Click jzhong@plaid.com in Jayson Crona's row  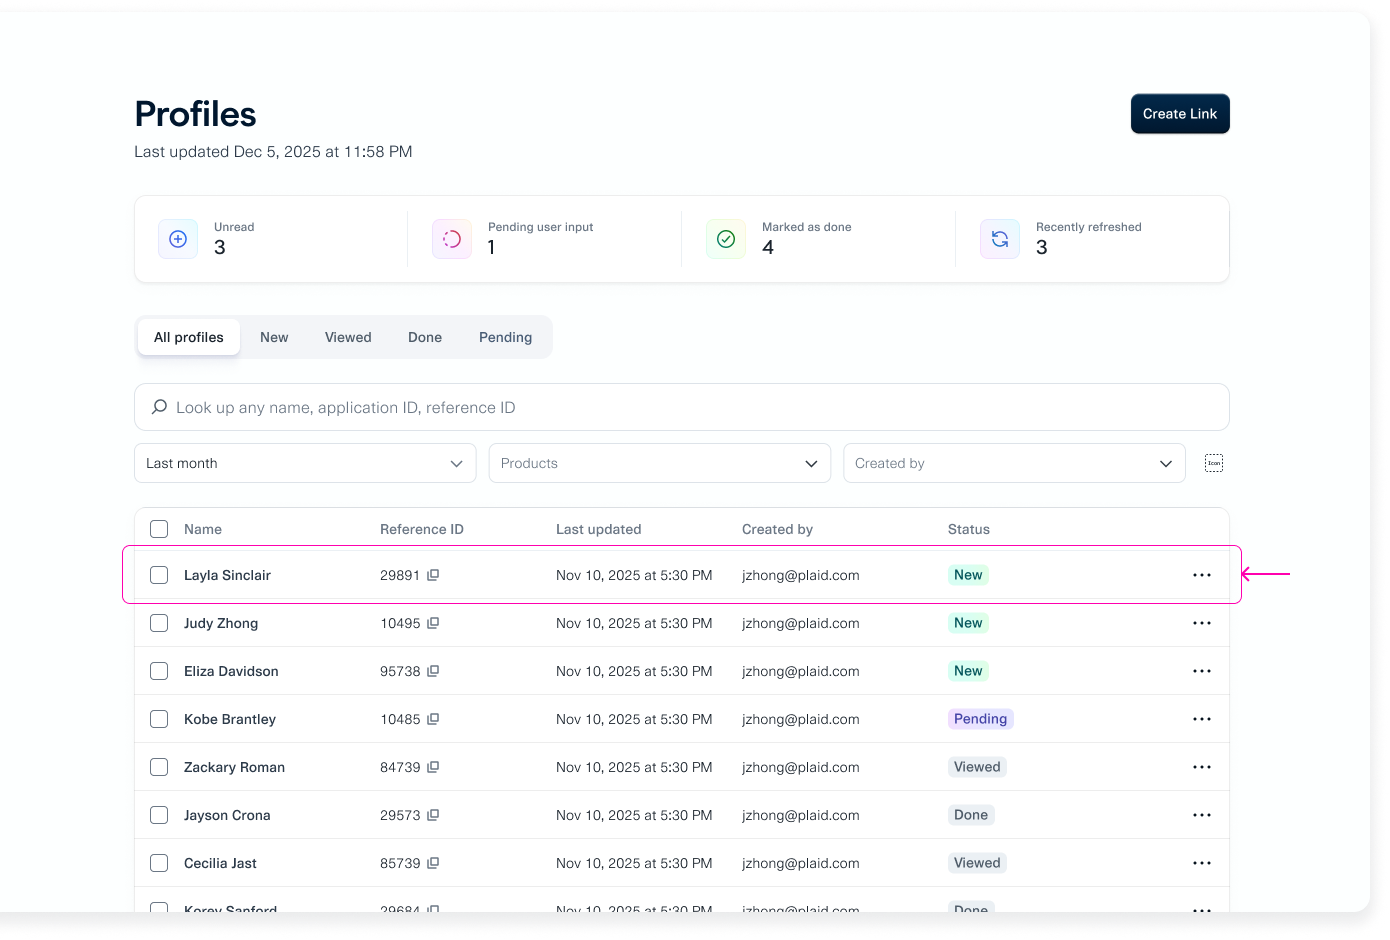coord(801,815)
